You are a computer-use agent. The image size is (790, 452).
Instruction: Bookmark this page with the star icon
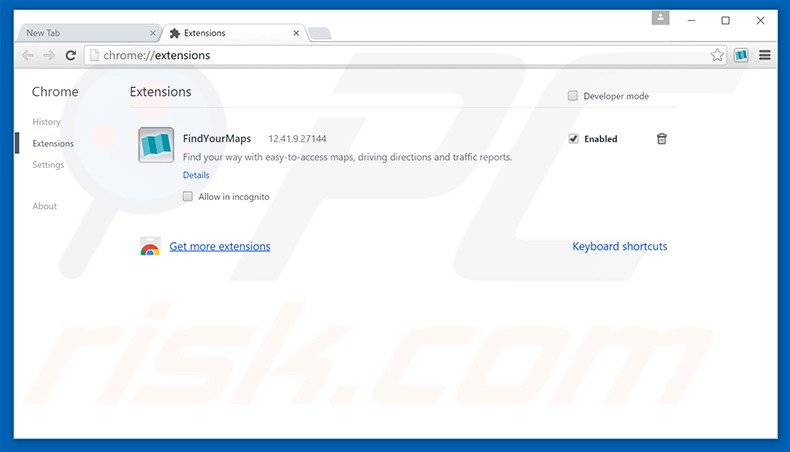717,55
